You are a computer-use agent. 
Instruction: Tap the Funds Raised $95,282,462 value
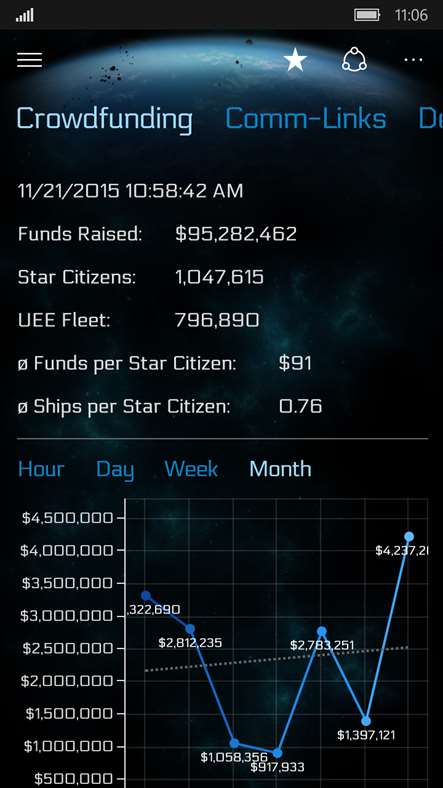(x=236, y=234)
